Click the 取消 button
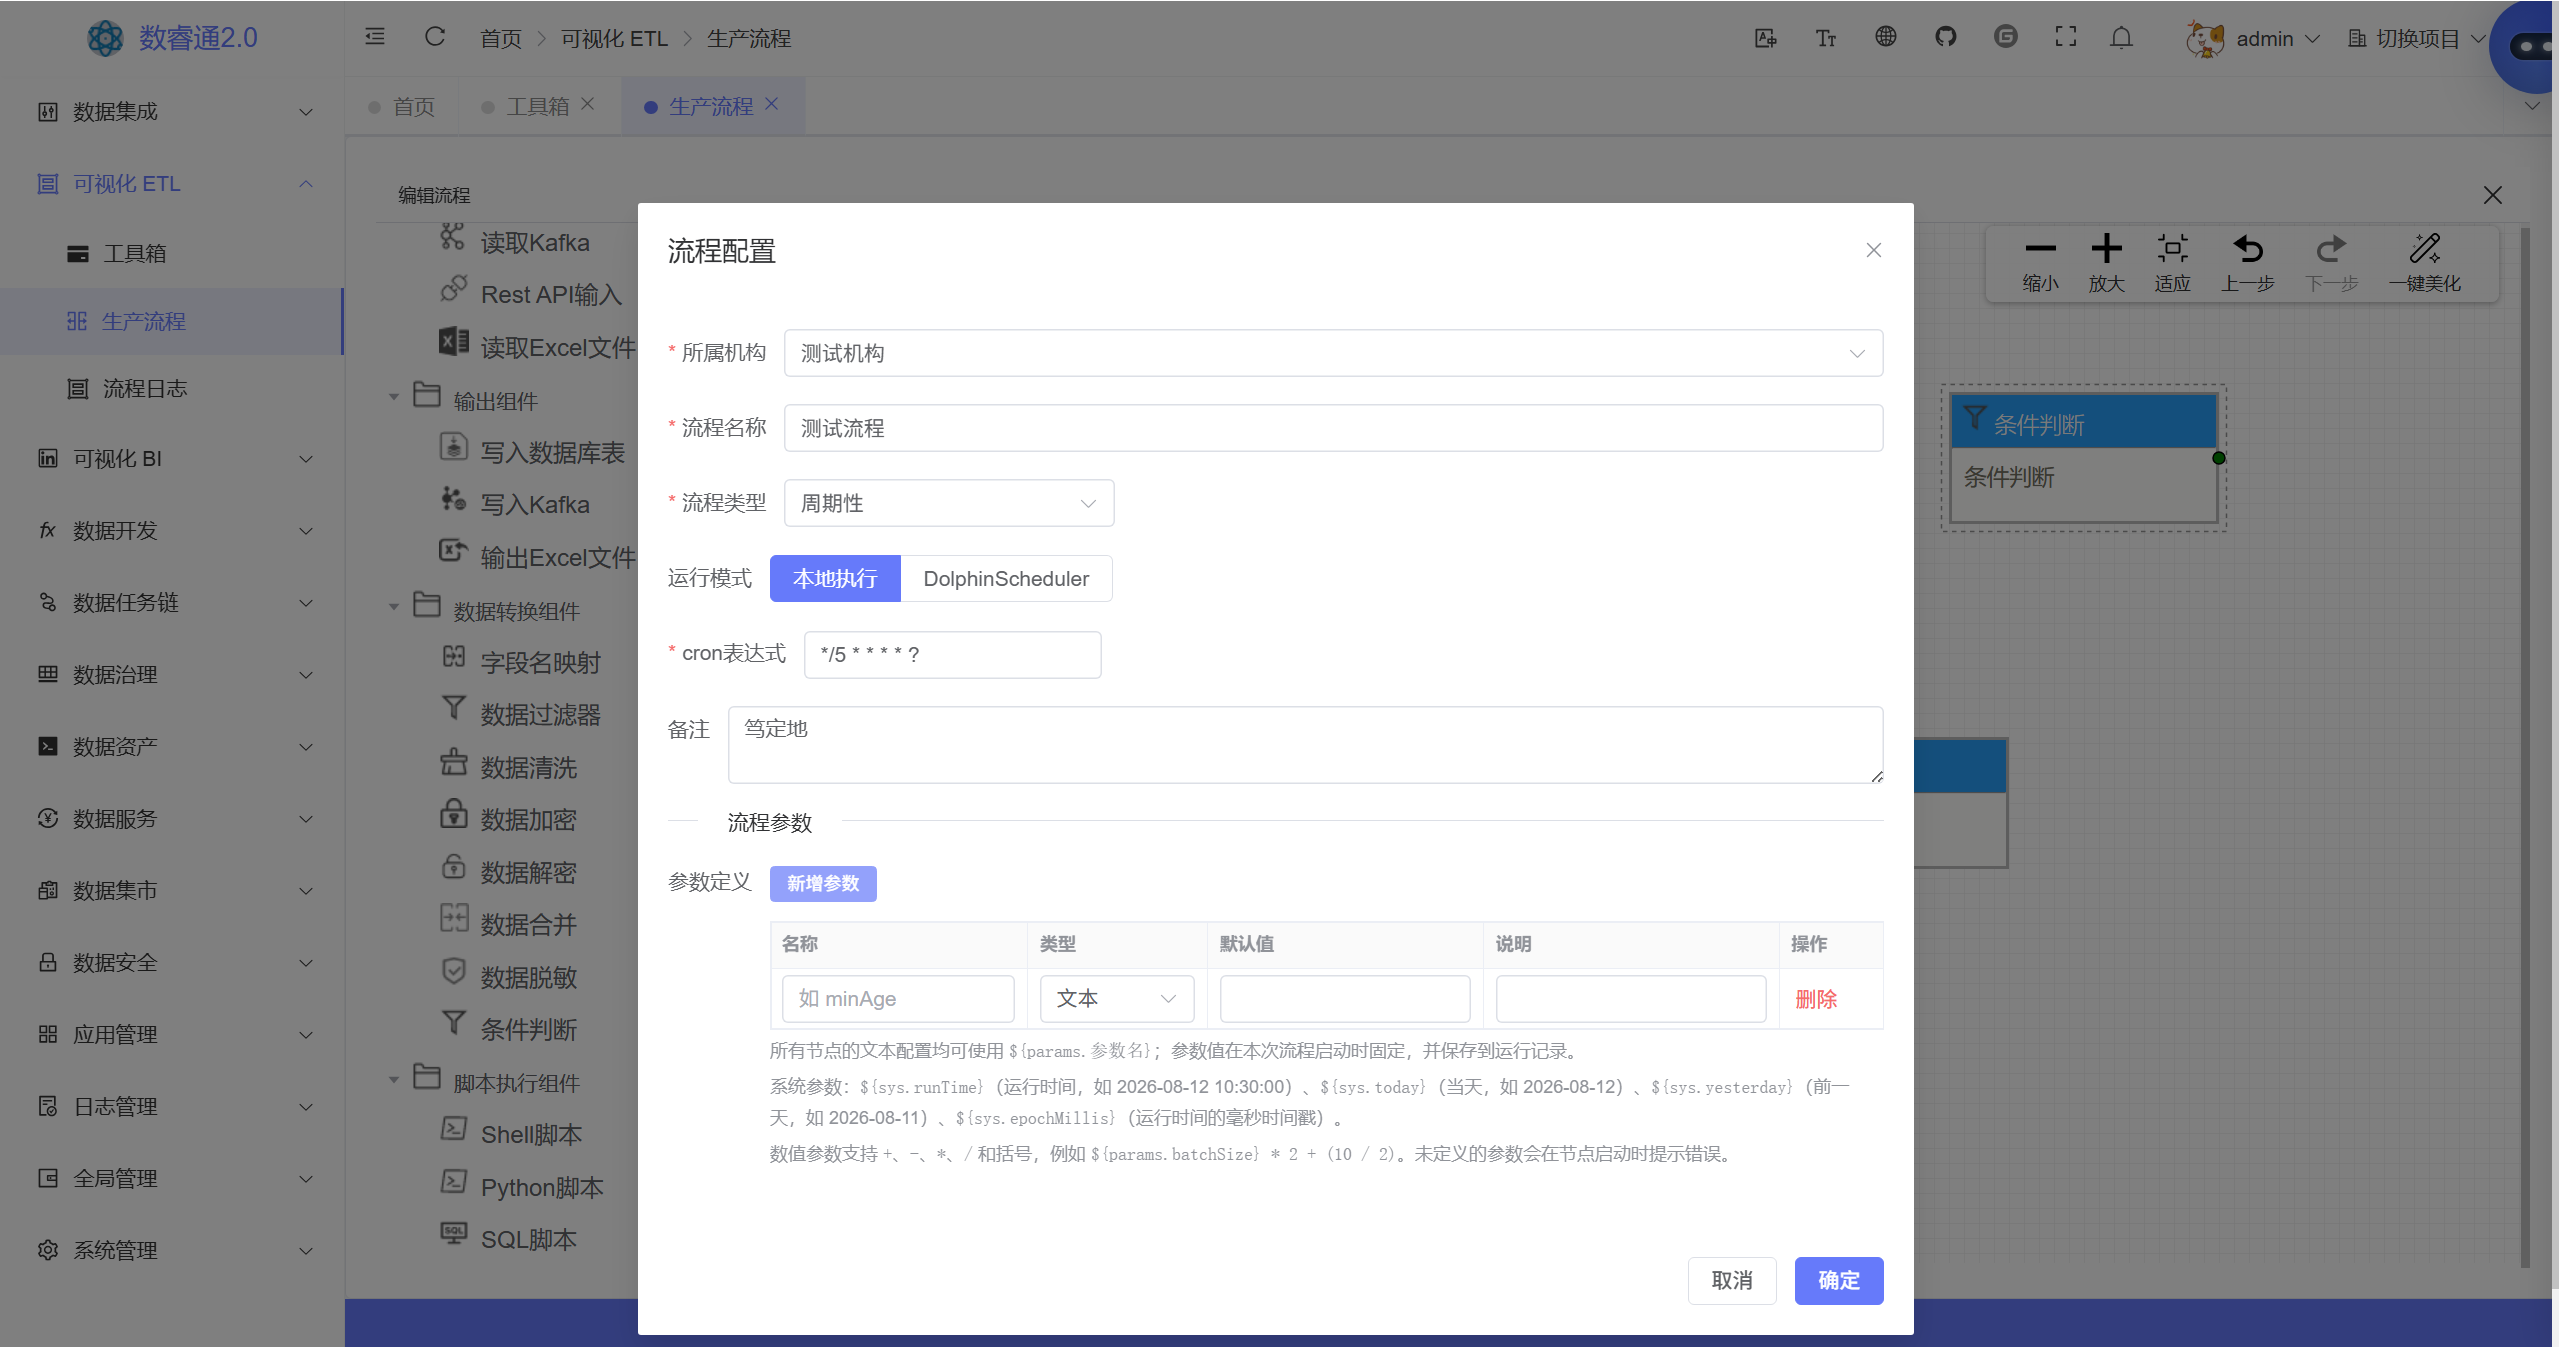 1732,1280
